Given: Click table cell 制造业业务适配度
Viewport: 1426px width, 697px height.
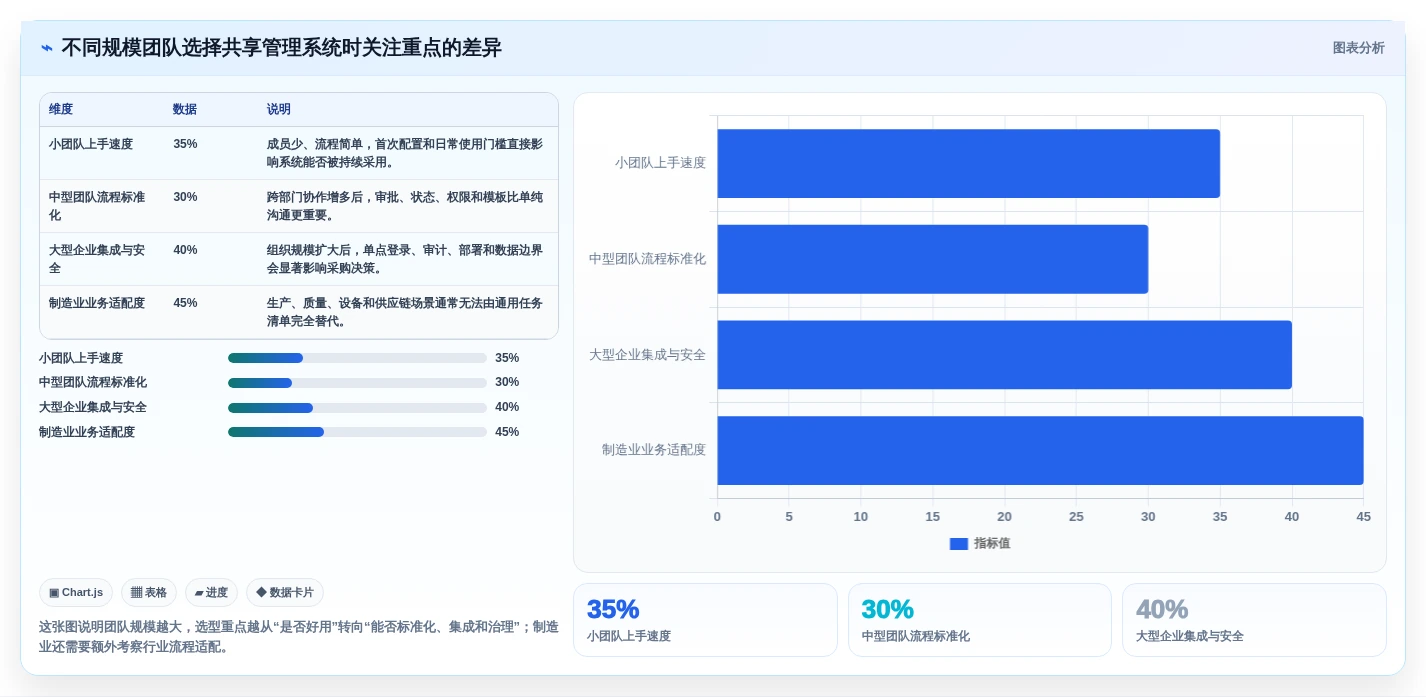Looking at the screenshot, I should (97, 303).
